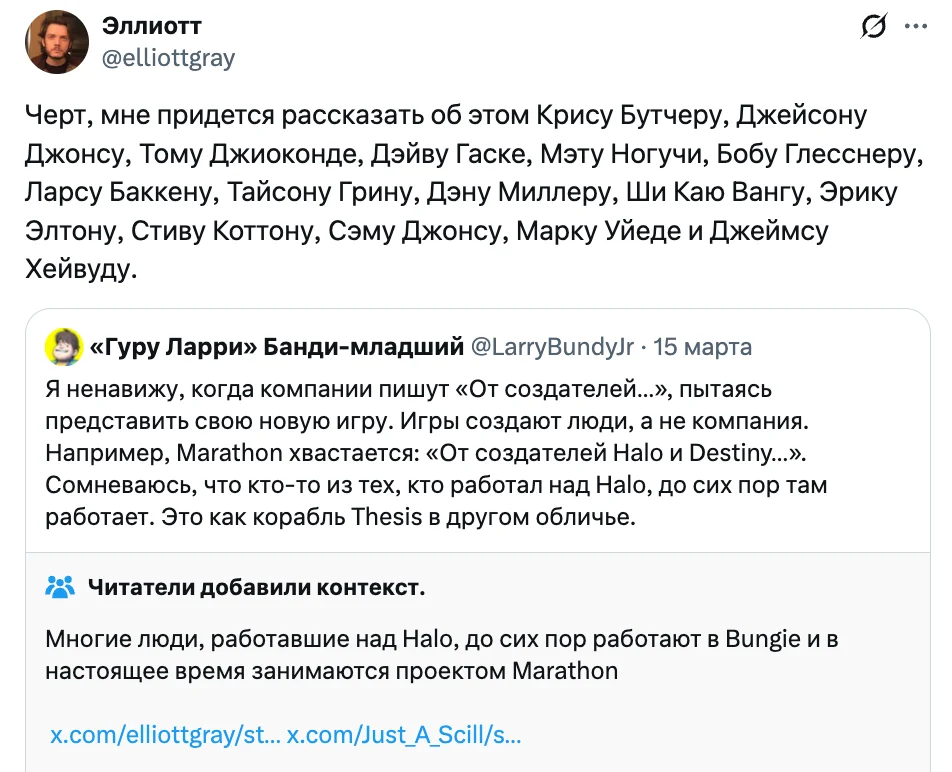Visit the @elliottgray handle
952x772 pixels.
[x=166, y=58]
